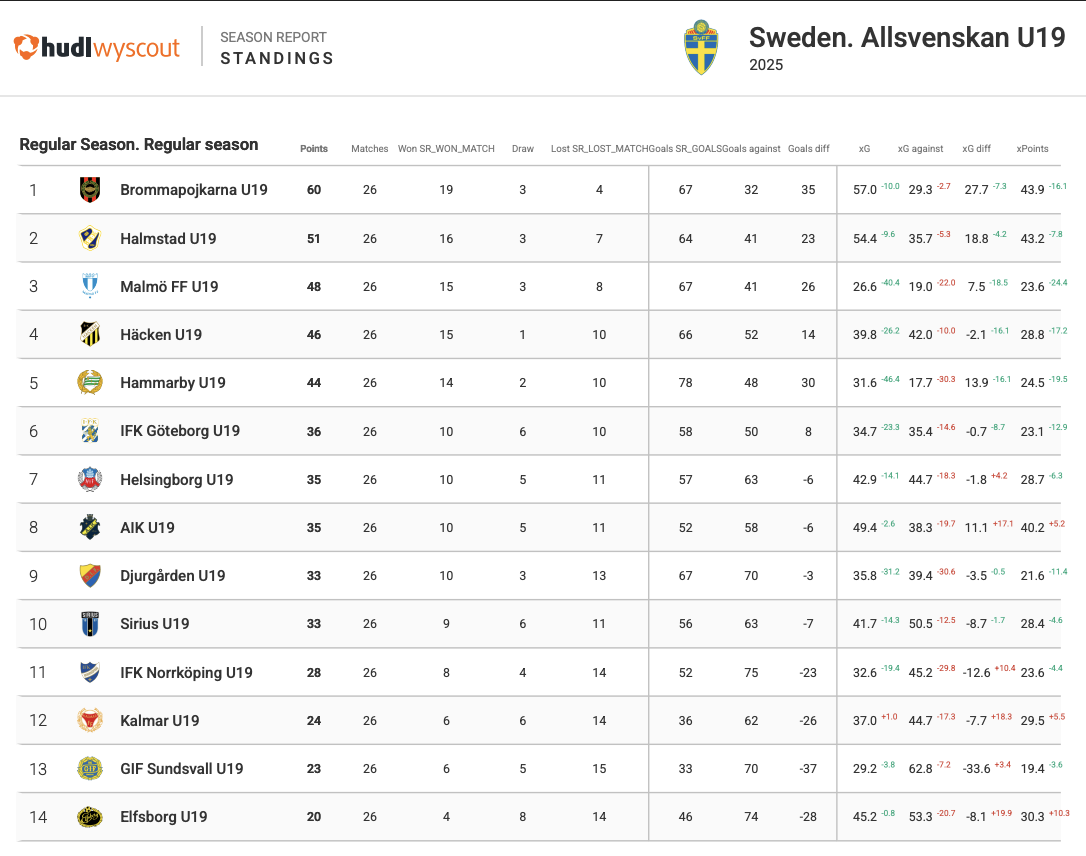Screen dimensions: 1086x856
Task: Click the Malmö FF U19 team crest
Action: (x=90, y=286)
